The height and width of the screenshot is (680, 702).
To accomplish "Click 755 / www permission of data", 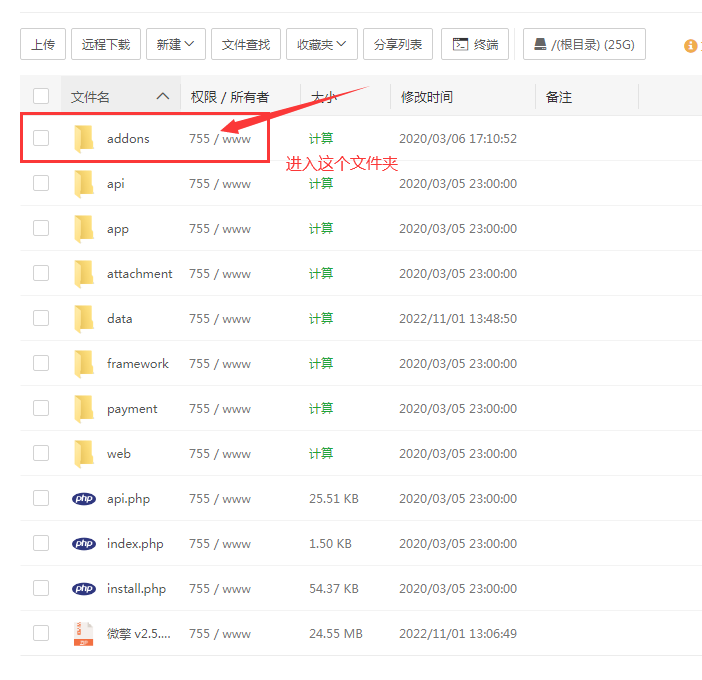I will tap(220, 319).
